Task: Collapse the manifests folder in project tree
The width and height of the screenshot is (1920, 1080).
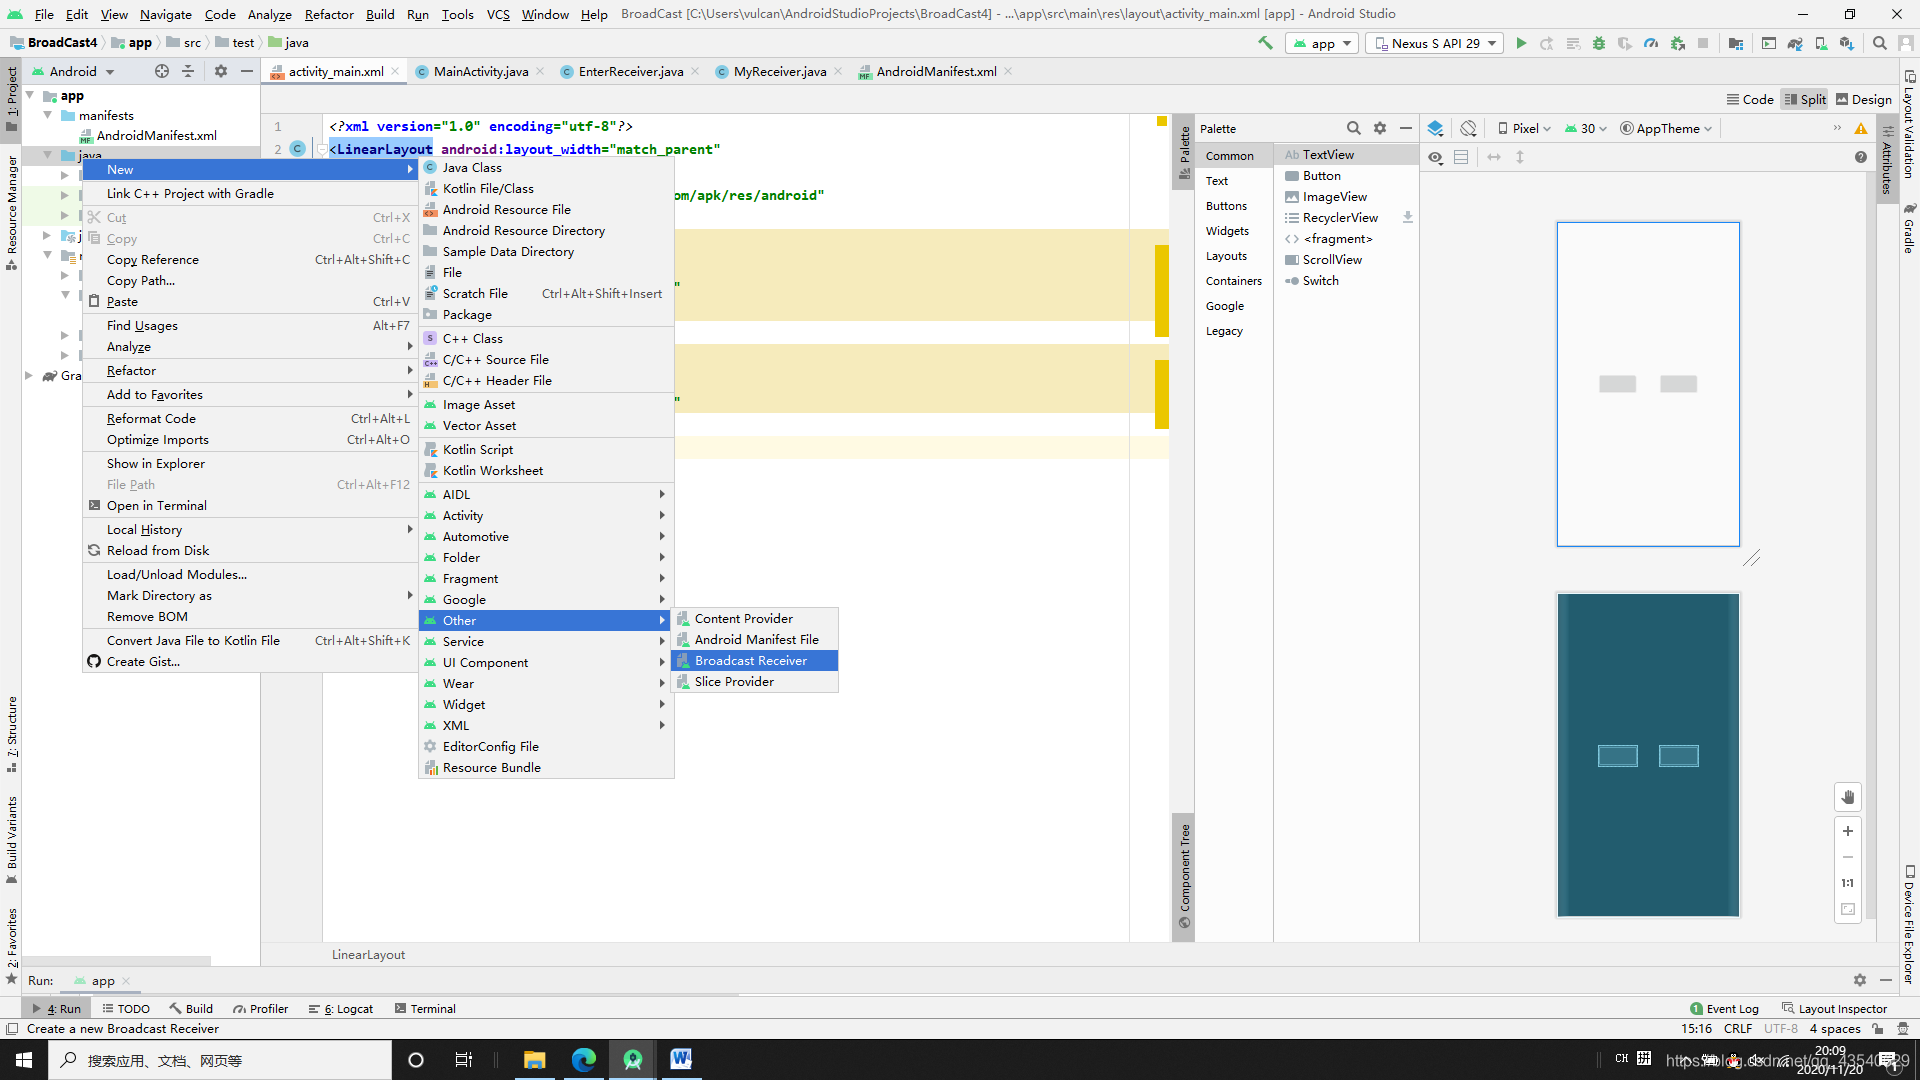Action: click(x=48, y=115)
